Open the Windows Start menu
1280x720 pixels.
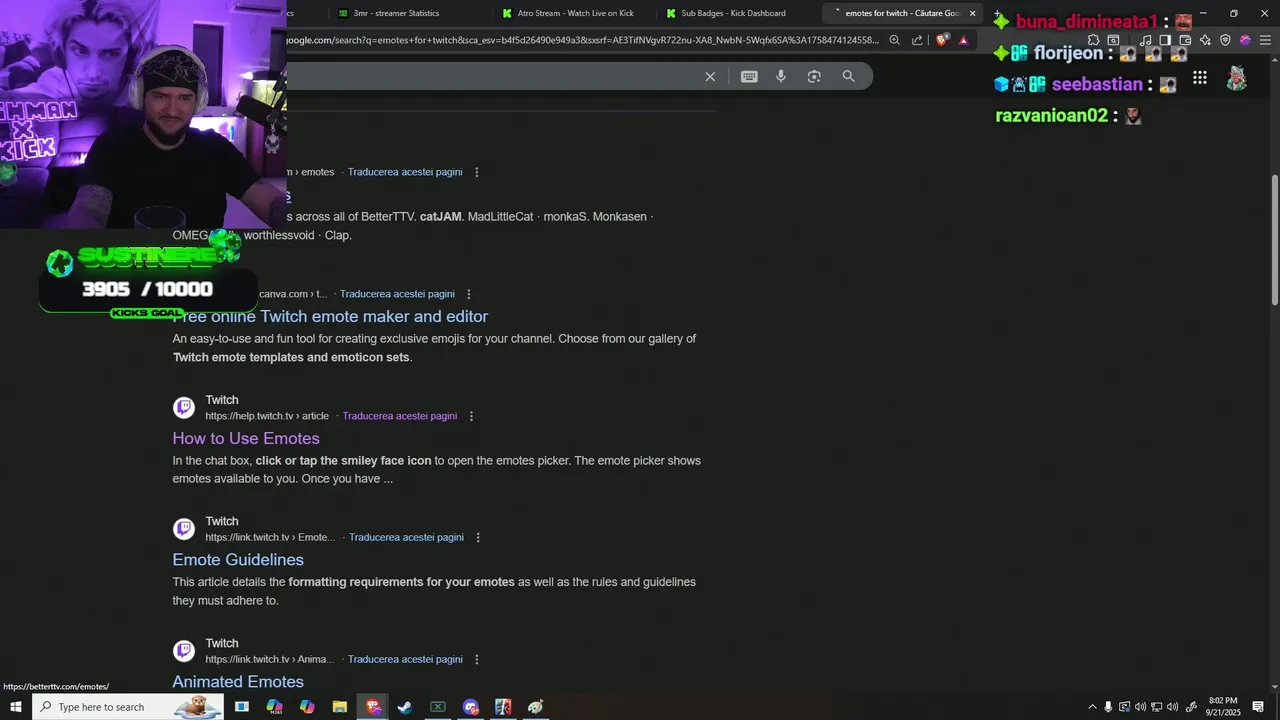(x=15, y=707)
